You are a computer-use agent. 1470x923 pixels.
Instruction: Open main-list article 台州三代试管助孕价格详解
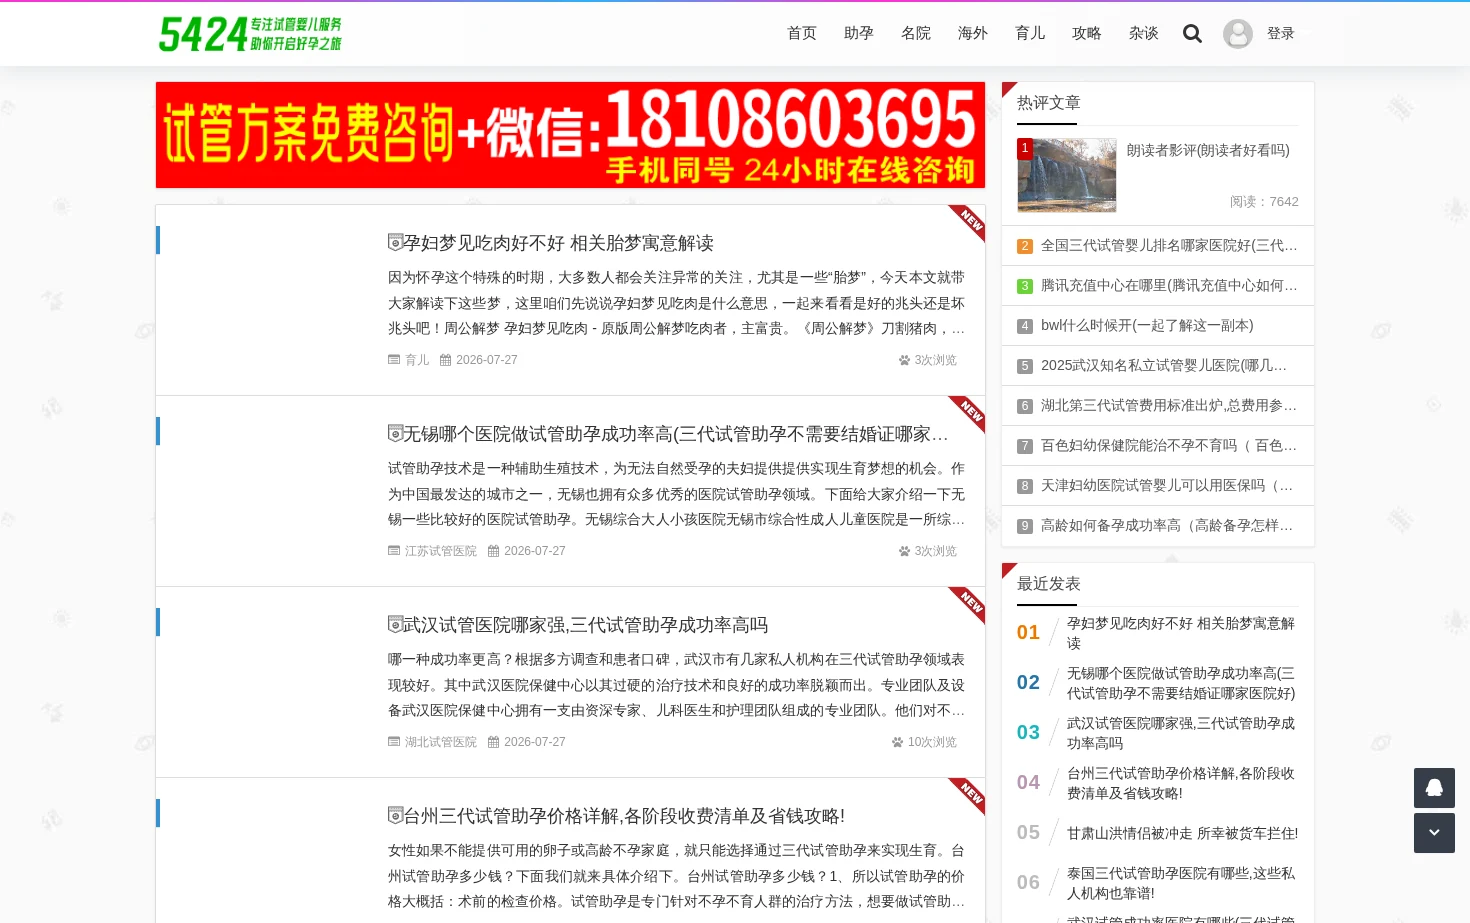coord(624,816)
